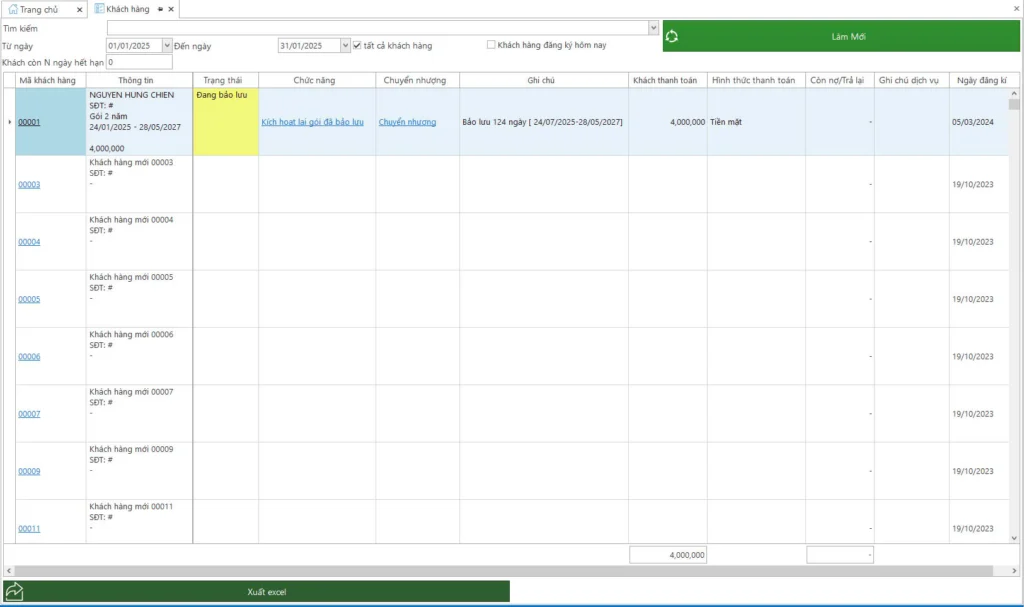Open the Tìm kiếm dropdown arrow

pos(653,27)
